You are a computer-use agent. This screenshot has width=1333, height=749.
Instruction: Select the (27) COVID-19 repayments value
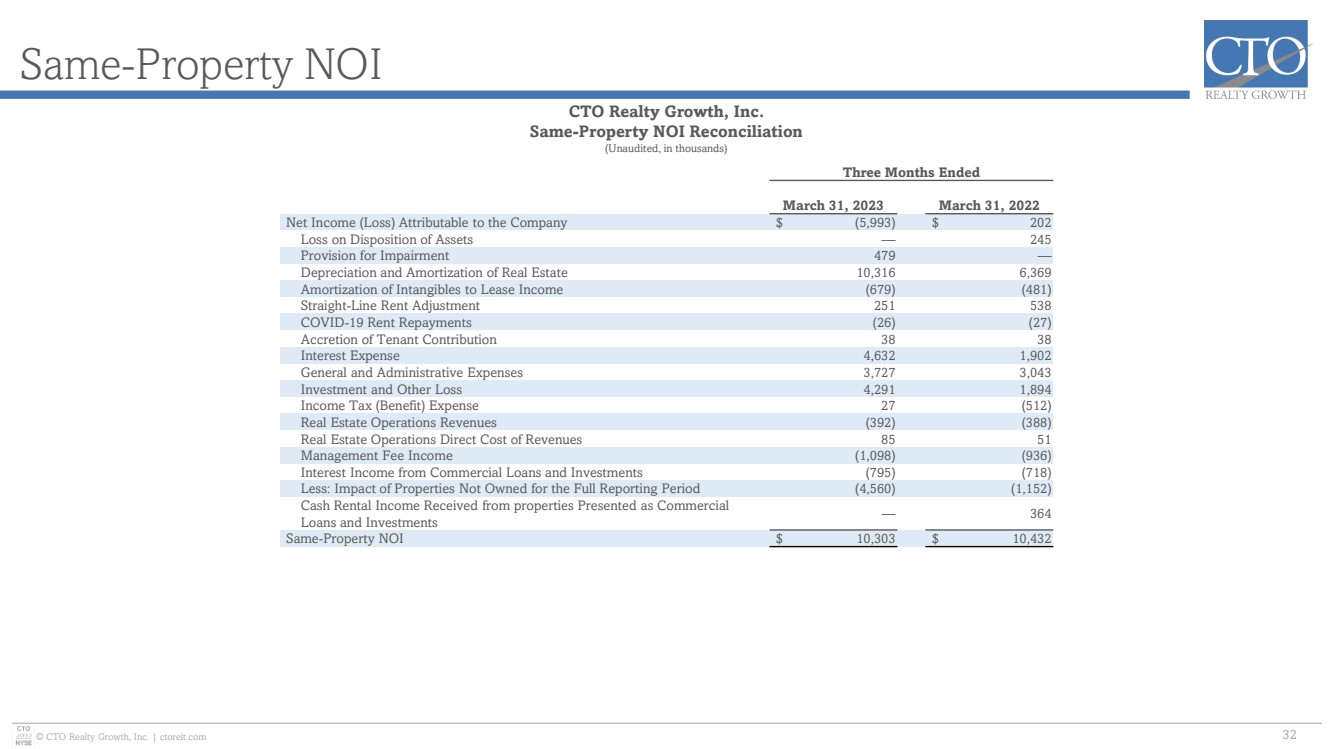[1040, 323]
